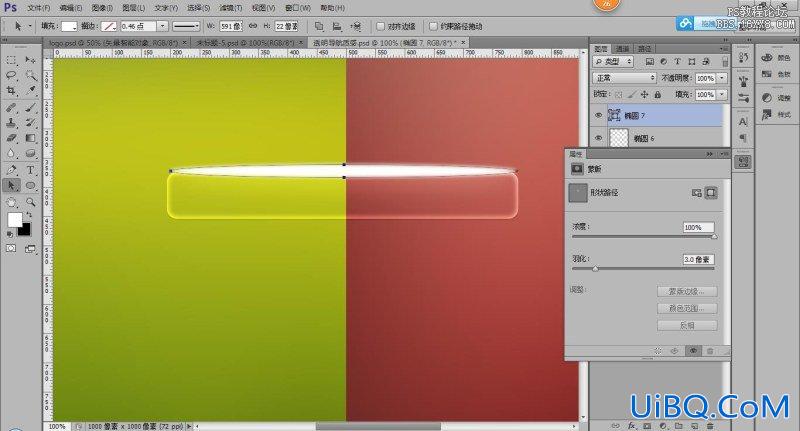Select the Clone Stamp tool
800x431 pixels.
11,123
